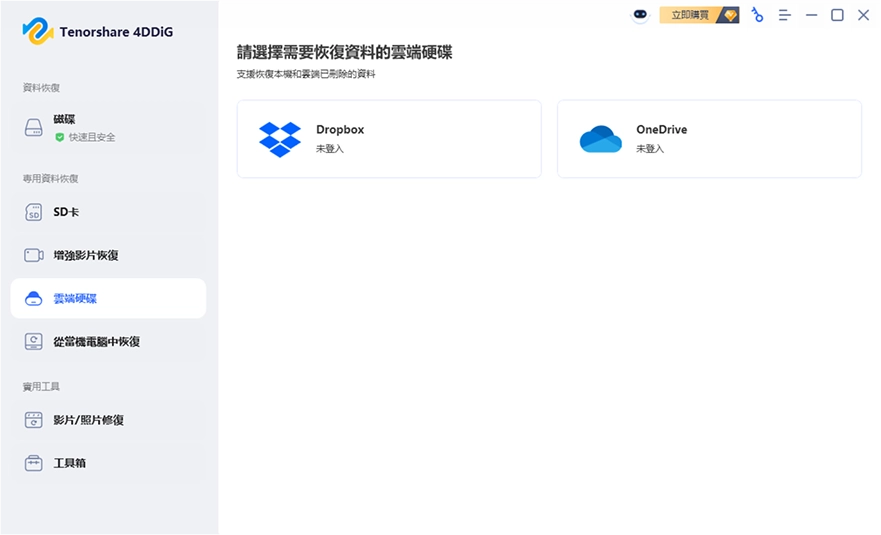Click the Dropbox logo icon
The height and width of the screenshot is (535, 881).
(279, 139)
